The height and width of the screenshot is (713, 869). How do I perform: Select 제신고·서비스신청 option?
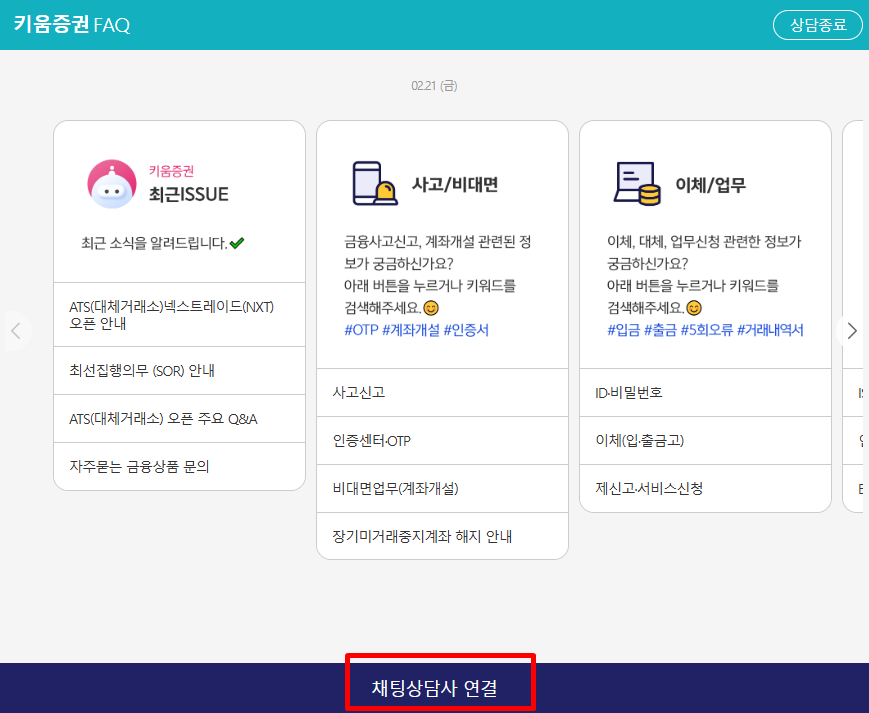(x=706, y=489)
